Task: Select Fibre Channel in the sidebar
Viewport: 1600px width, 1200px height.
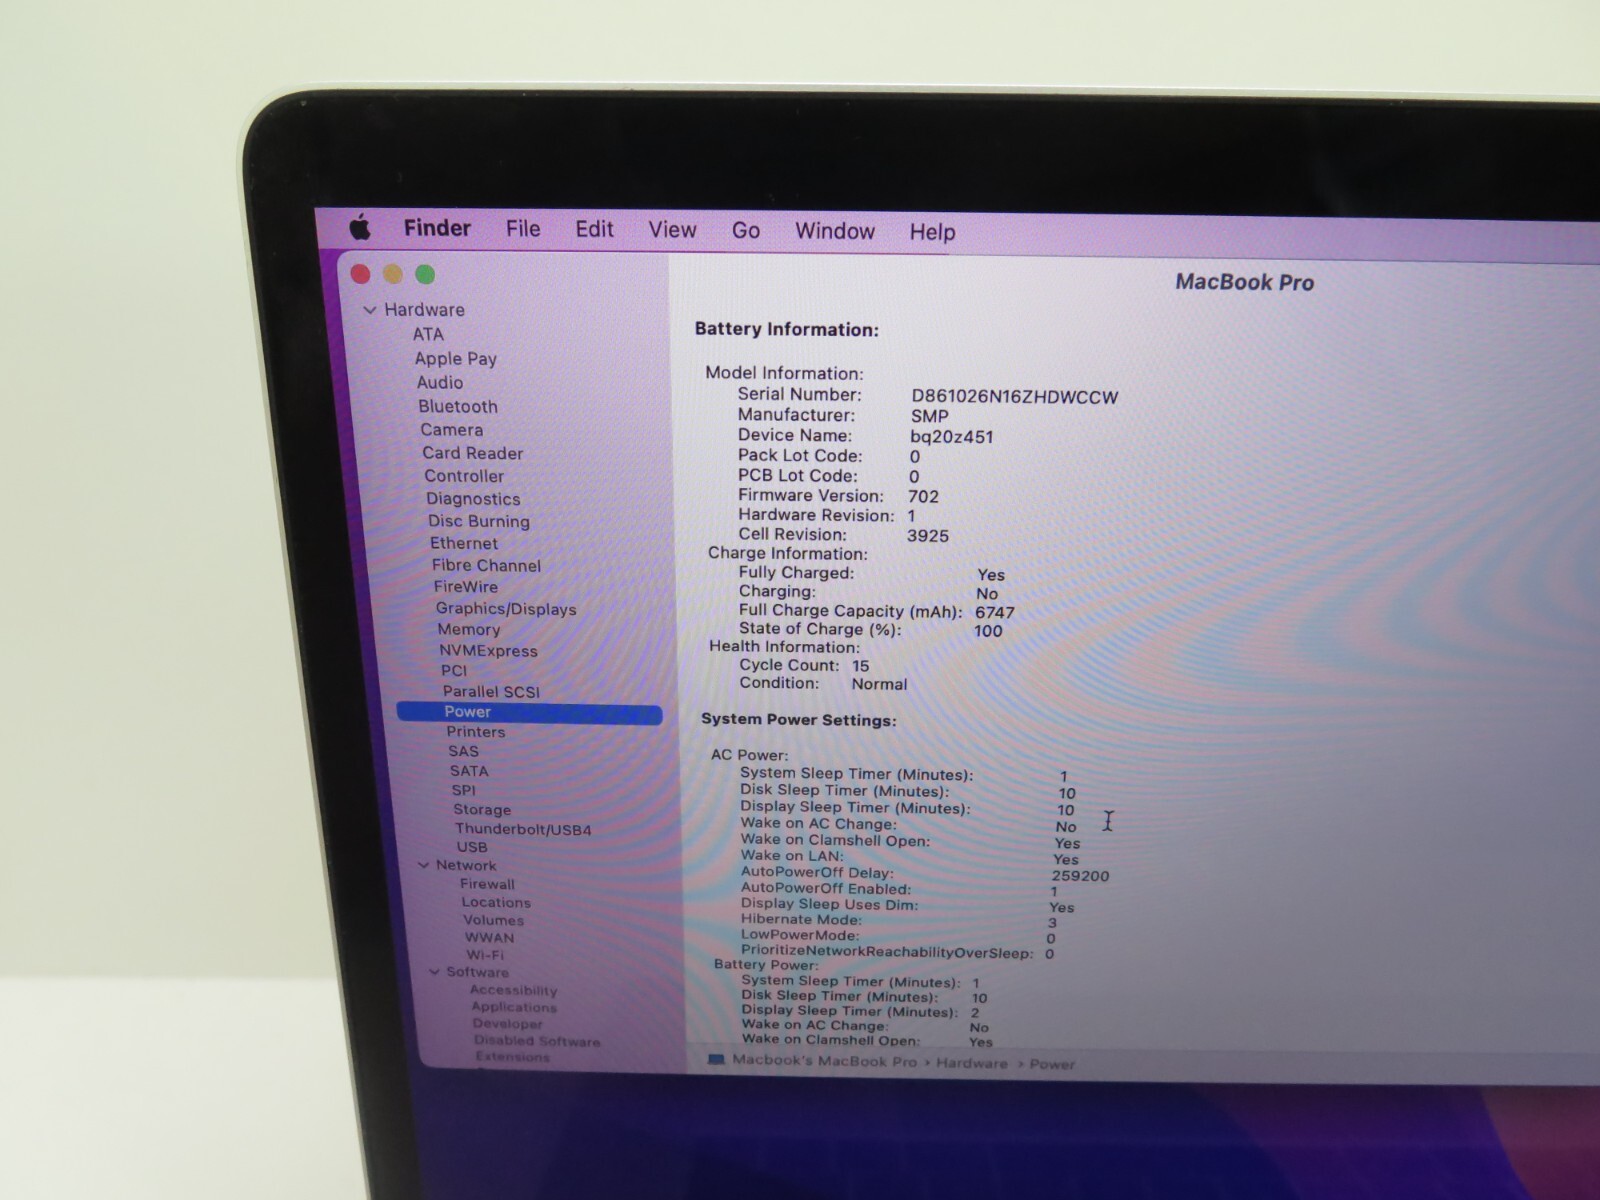Action: point(486,565)
